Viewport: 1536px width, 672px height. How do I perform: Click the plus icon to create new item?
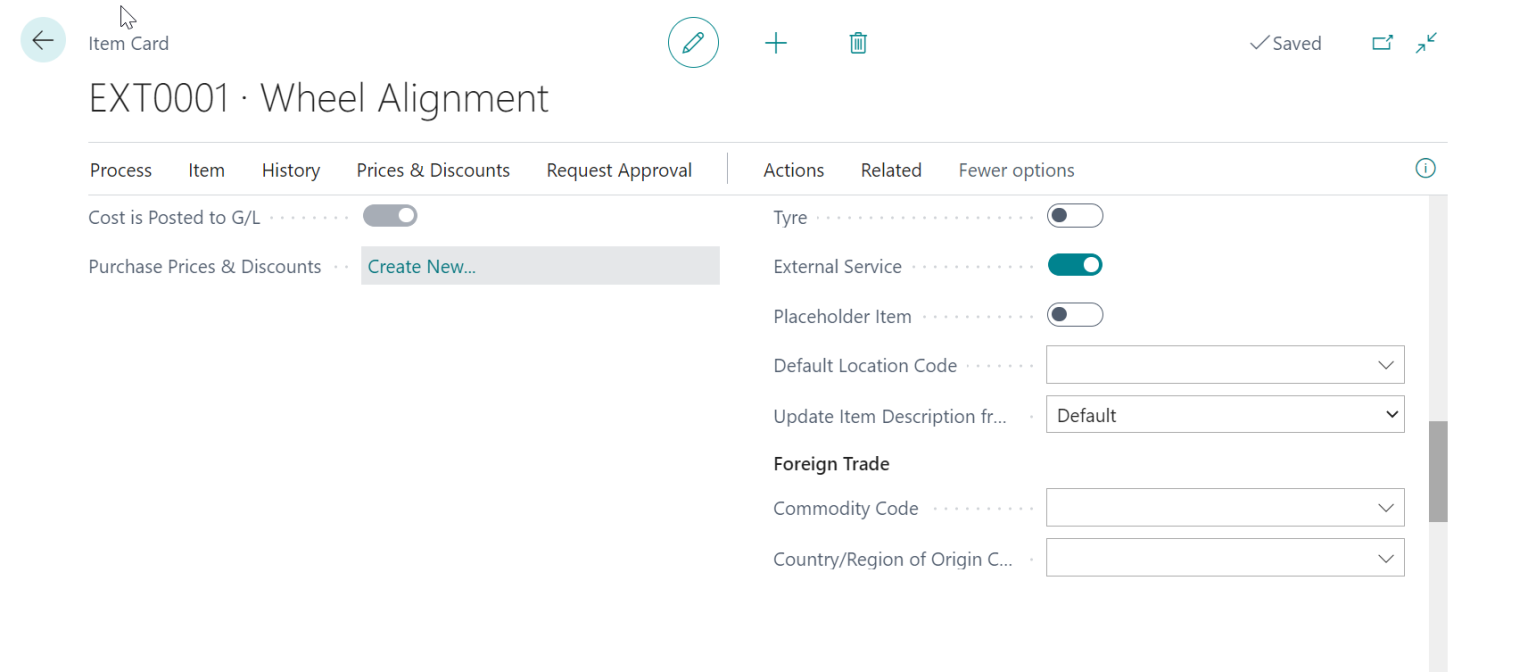(775, 43)
